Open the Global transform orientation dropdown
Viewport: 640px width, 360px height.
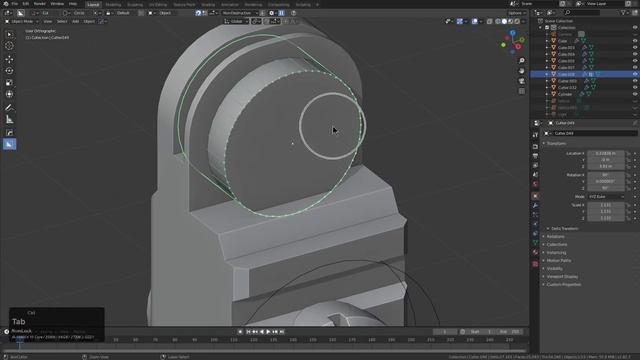point(236,21)
